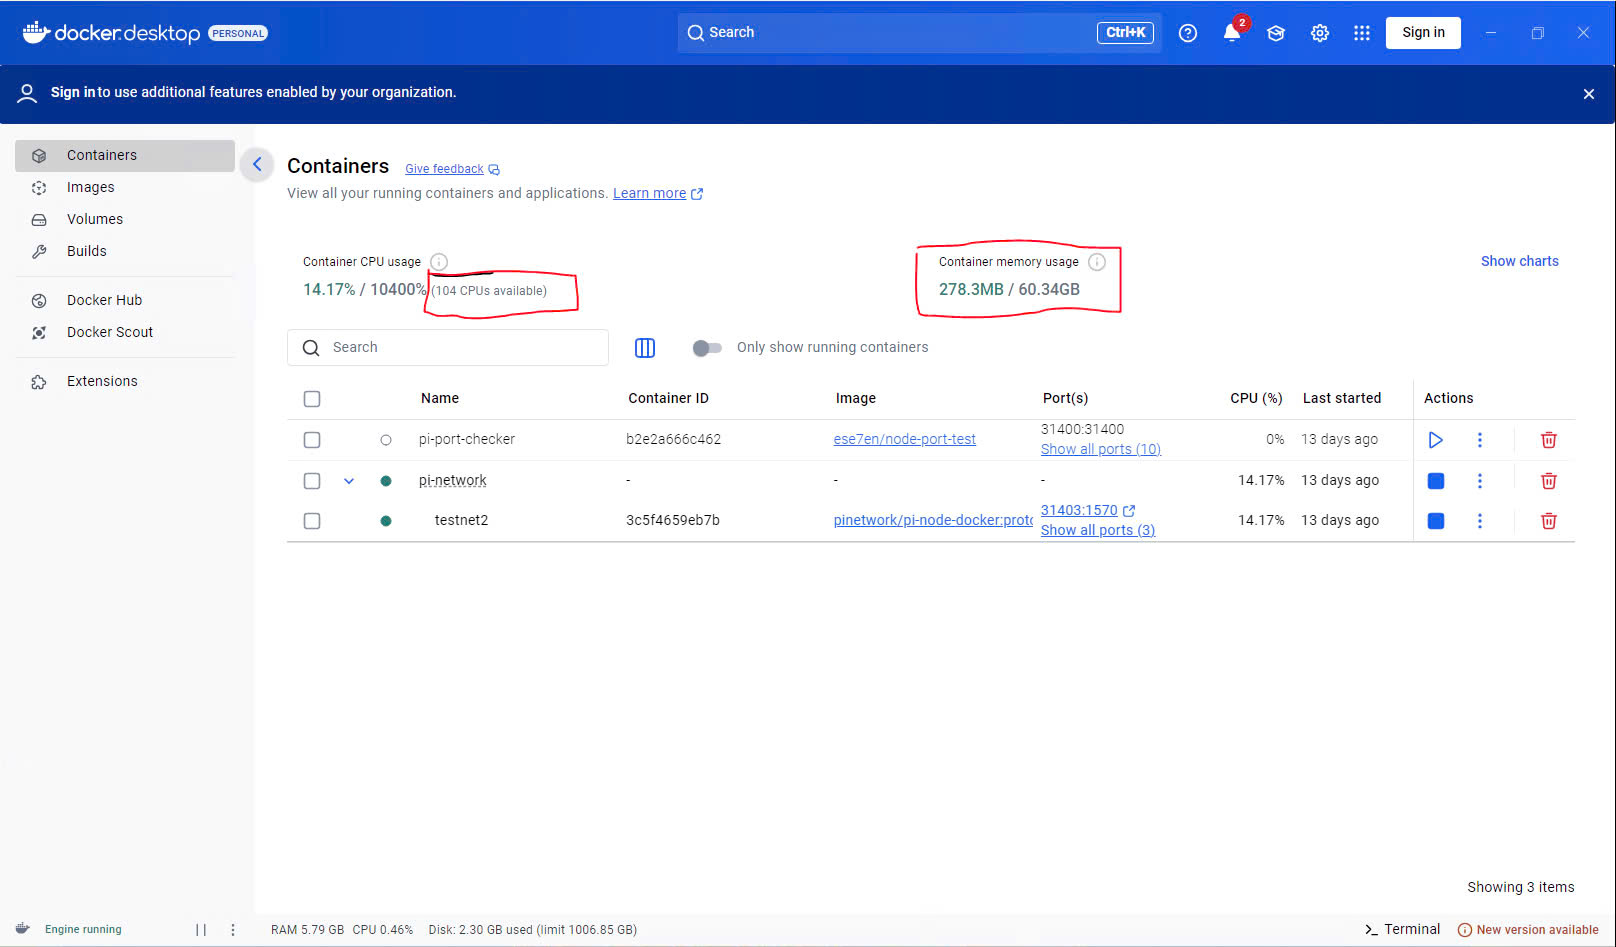Start the pi-port-checker container

[1435, 440]
